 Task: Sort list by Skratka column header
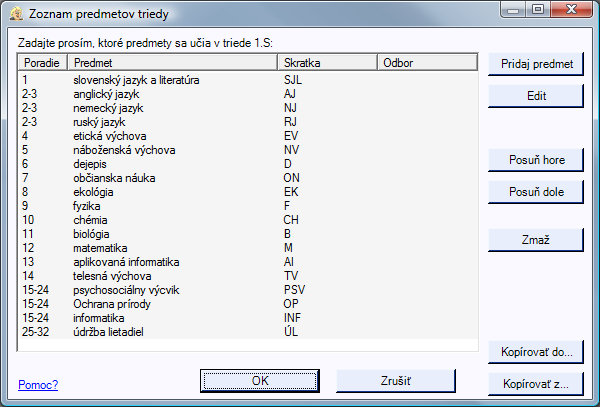328,63
